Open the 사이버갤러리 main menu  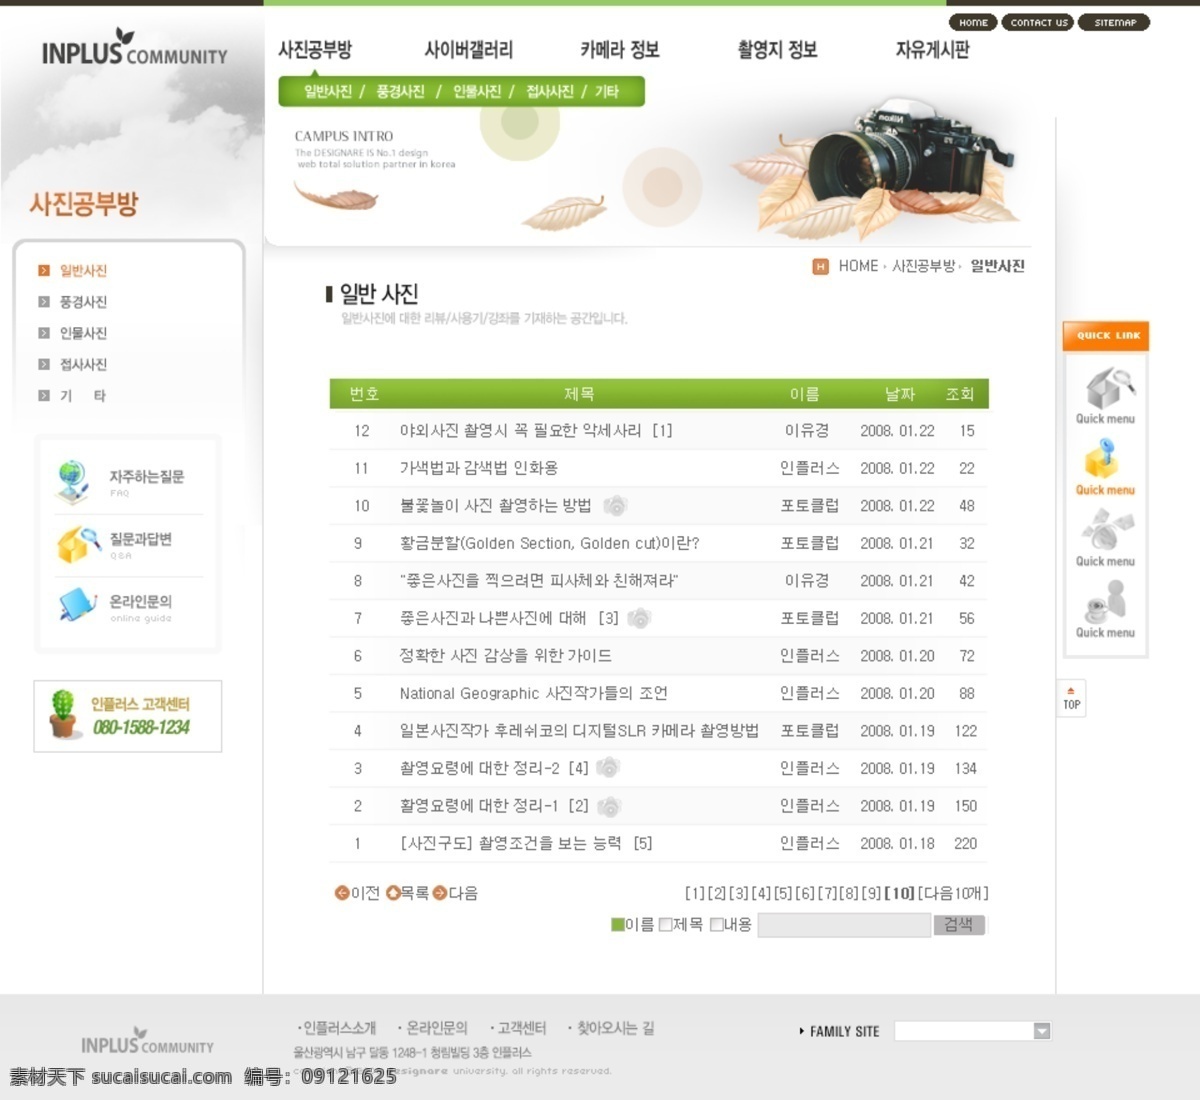point(468,50)
